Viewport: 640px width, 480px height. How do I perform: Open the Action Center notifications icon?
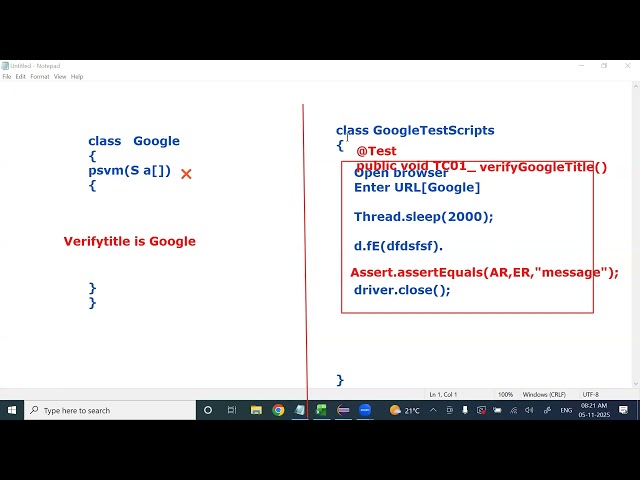click(x=623, y=410)
